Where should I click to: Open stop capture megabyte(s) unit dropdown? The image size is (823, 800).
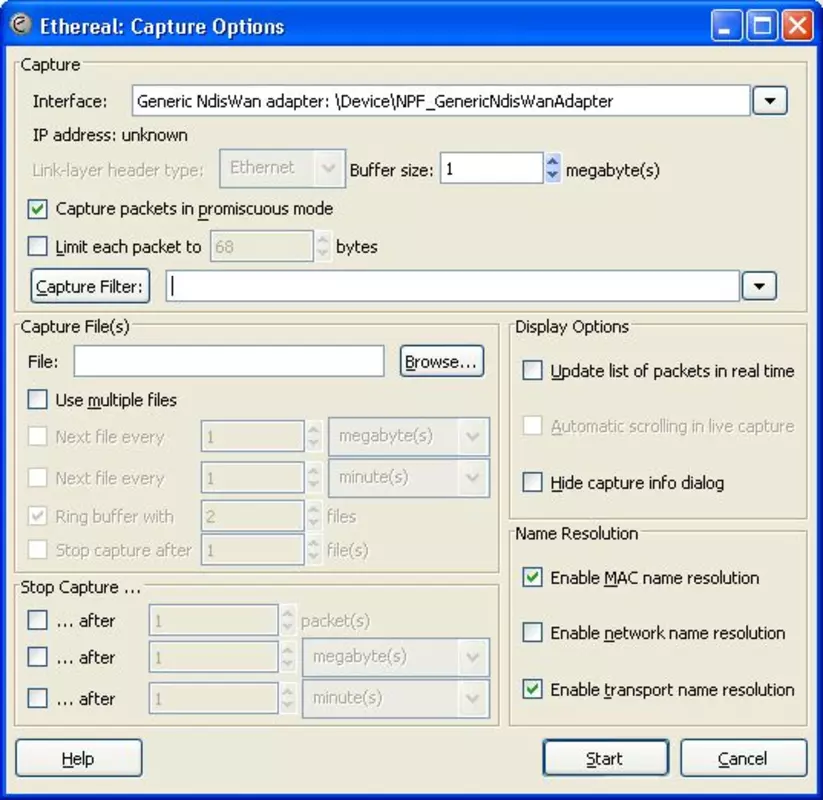pos(396,657)
